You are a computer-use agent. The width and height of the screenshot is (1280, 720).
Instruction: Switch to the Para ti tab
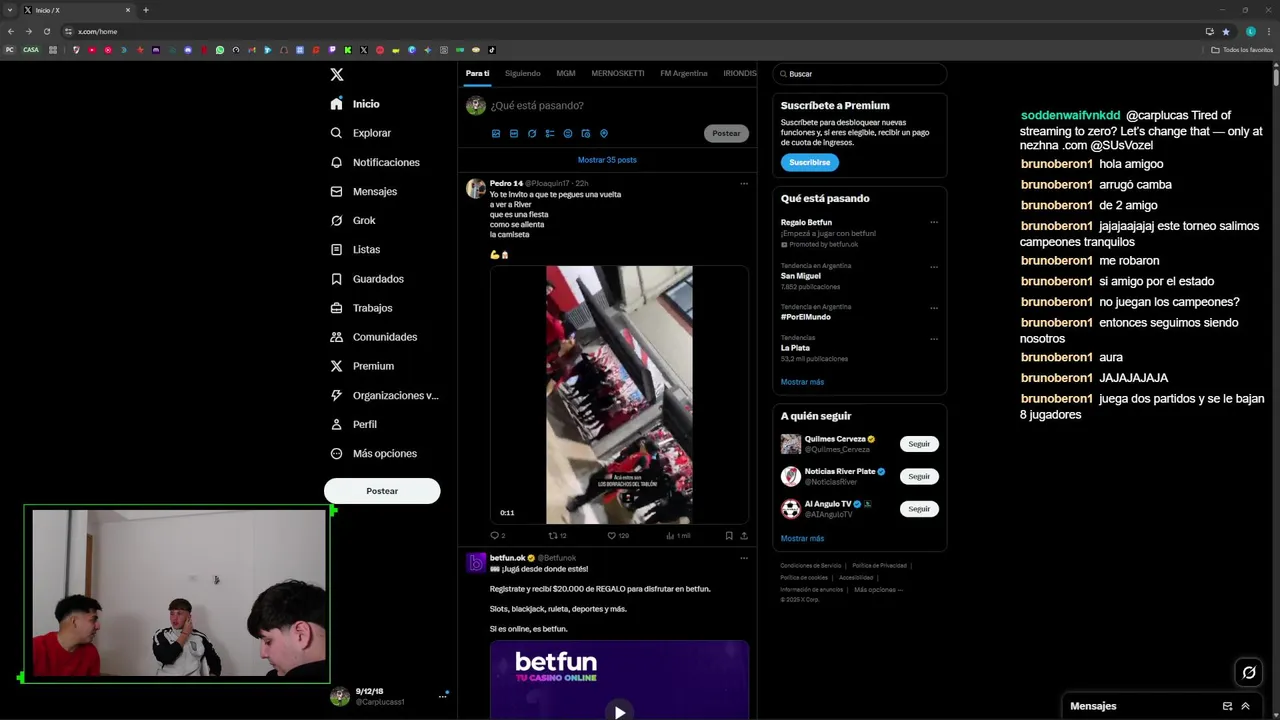pos(477,73)
